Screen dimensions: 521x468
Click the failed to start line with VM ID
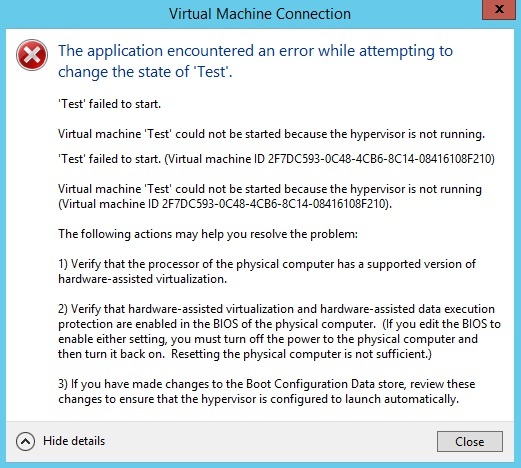(276, 159)
